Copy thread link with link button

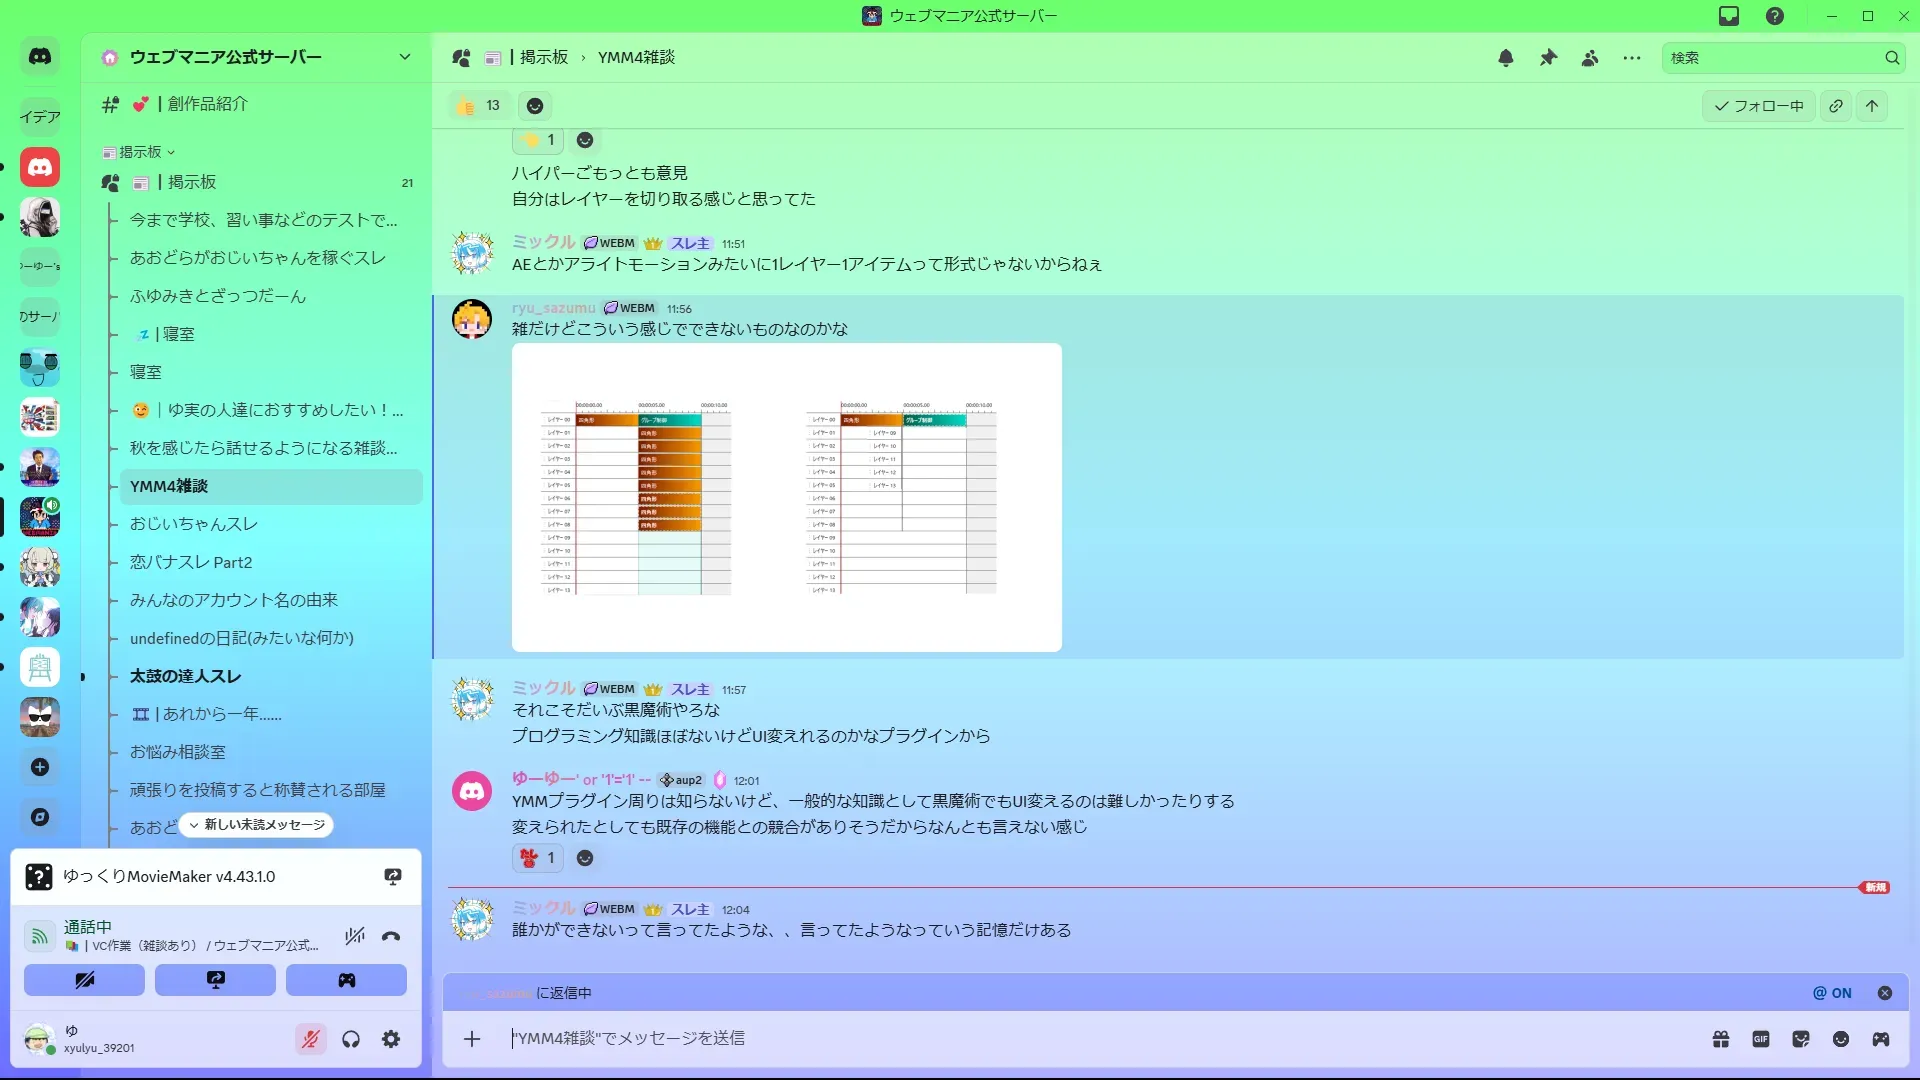pyautogui.click(x=1836, y=106)
